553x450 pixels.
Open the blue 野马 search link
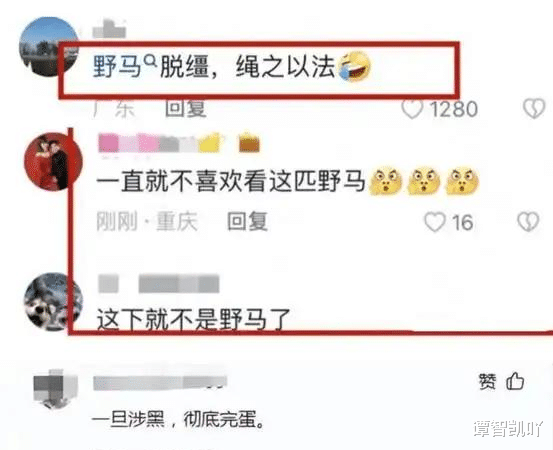pos(117,67)
